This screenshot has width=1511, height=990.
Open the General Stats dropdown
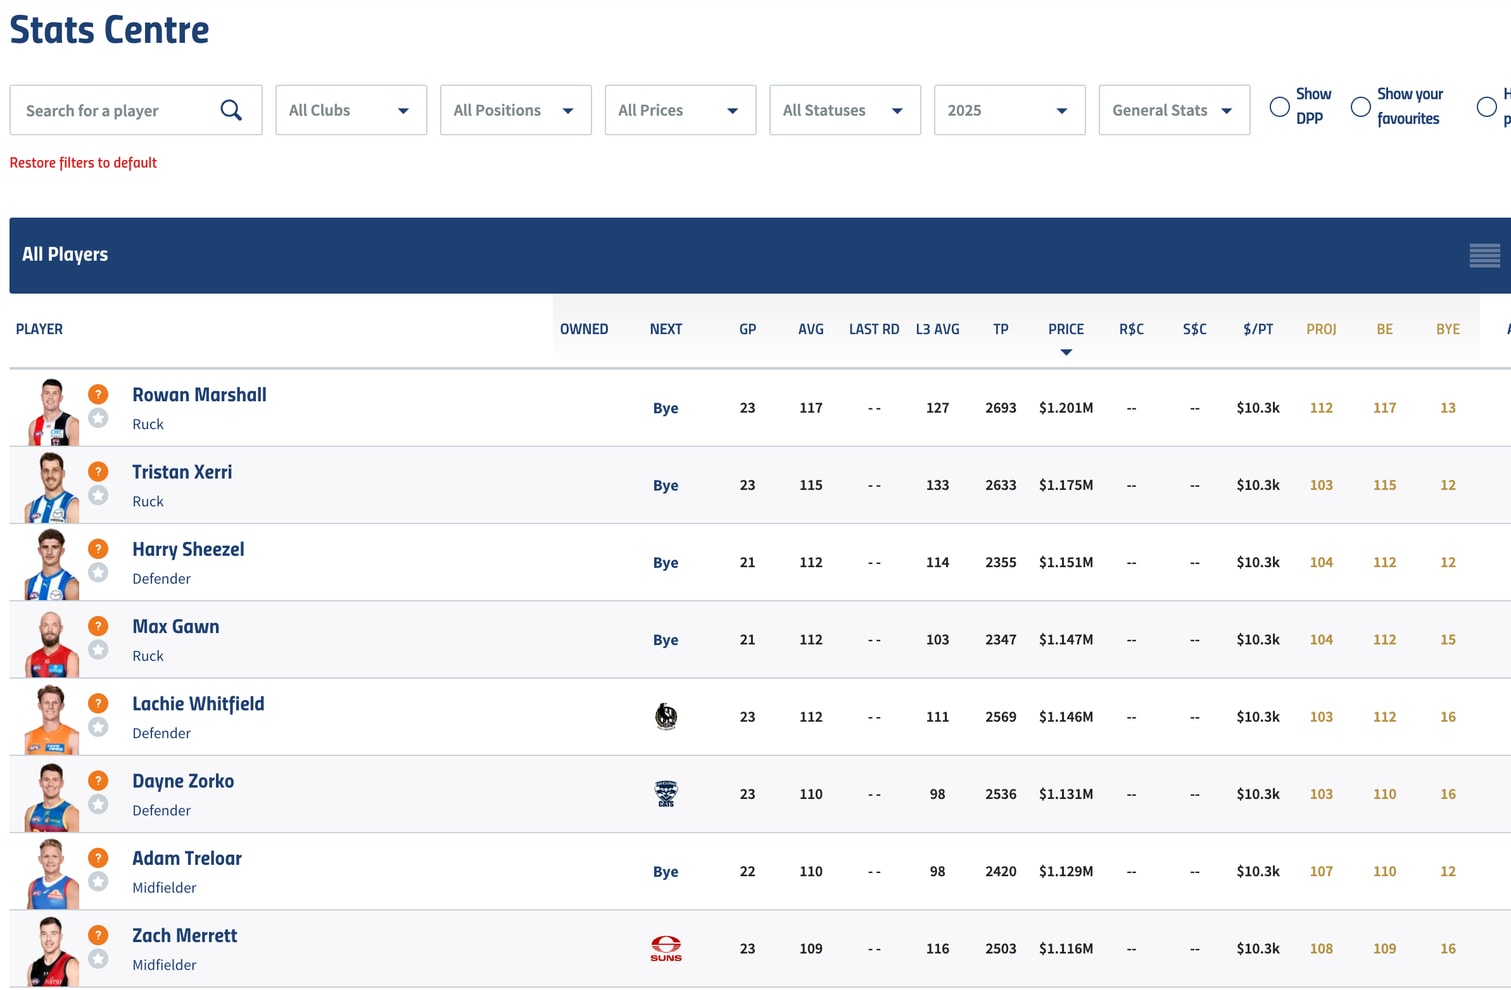pyautogui.click(x=1173, y=110)
